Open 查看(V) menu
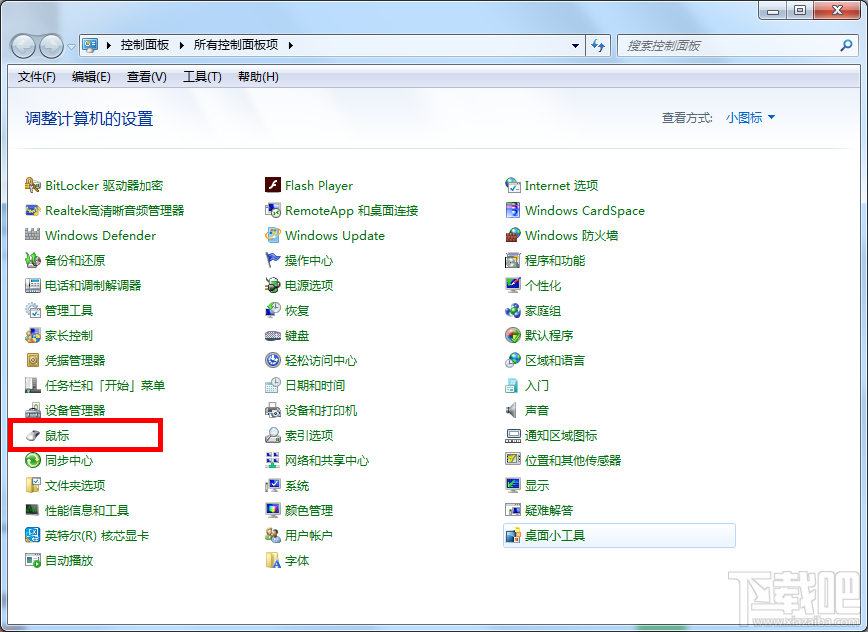The height and width of the screenshot is (632, 868). 147,77
